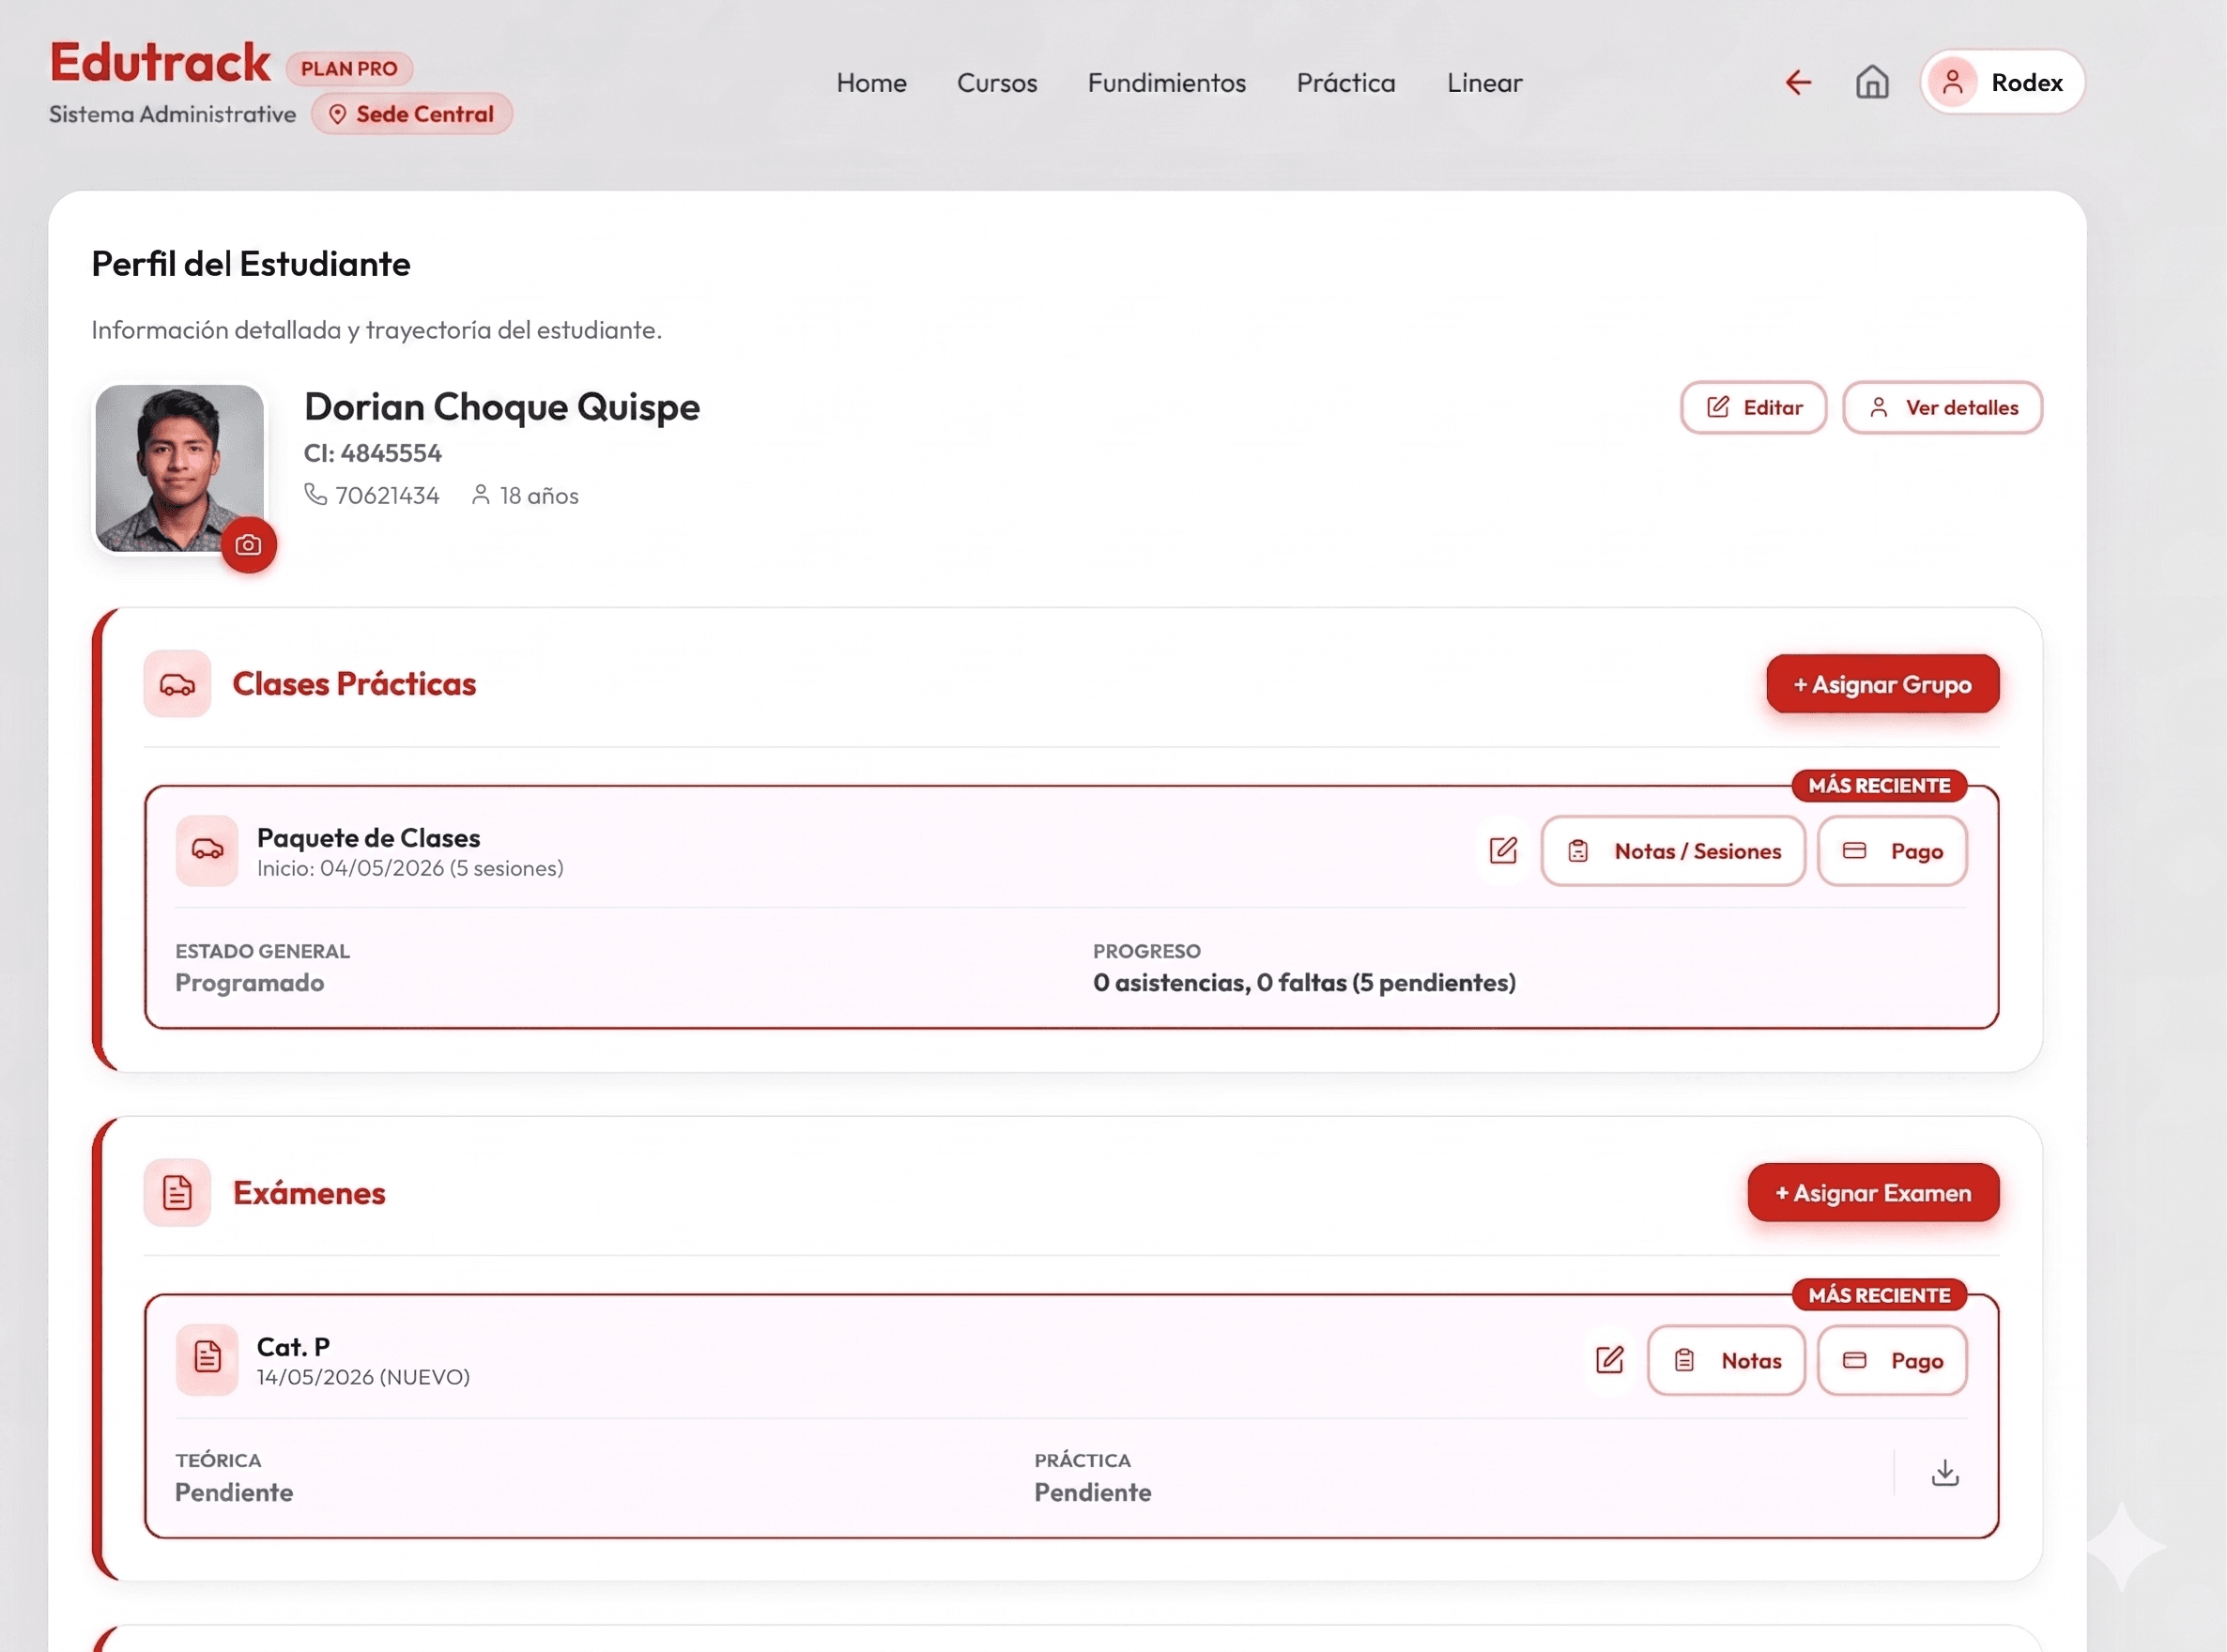Click the Paquete de Clases car icon
2227x1652 pixels.
207,851
